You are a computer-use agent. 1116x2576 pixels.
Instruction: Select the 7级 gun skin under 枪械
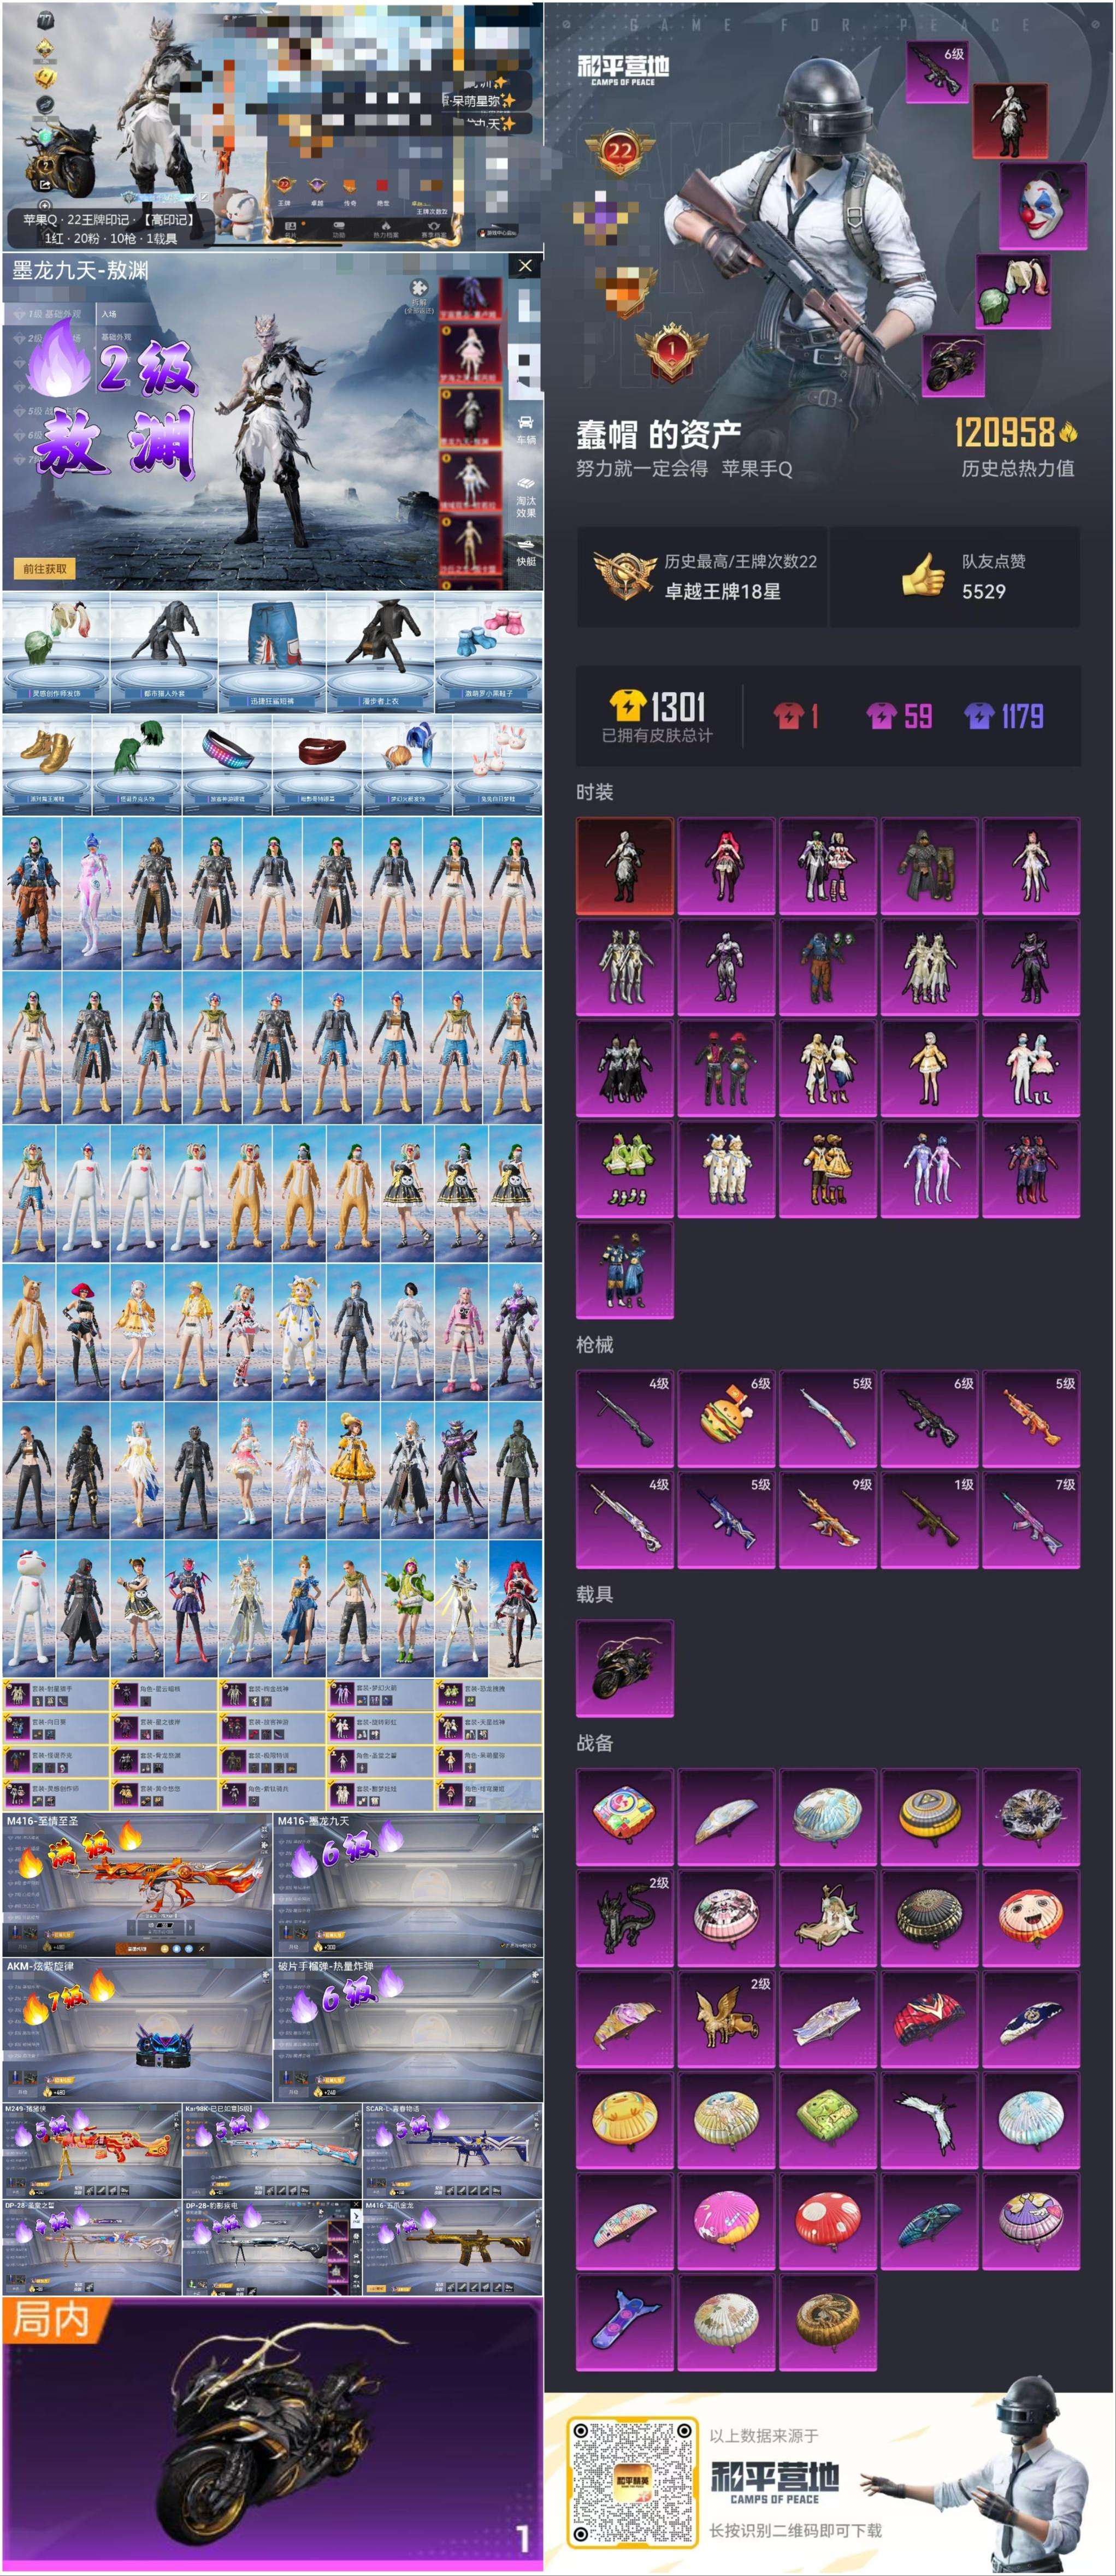(1031, 1520)
